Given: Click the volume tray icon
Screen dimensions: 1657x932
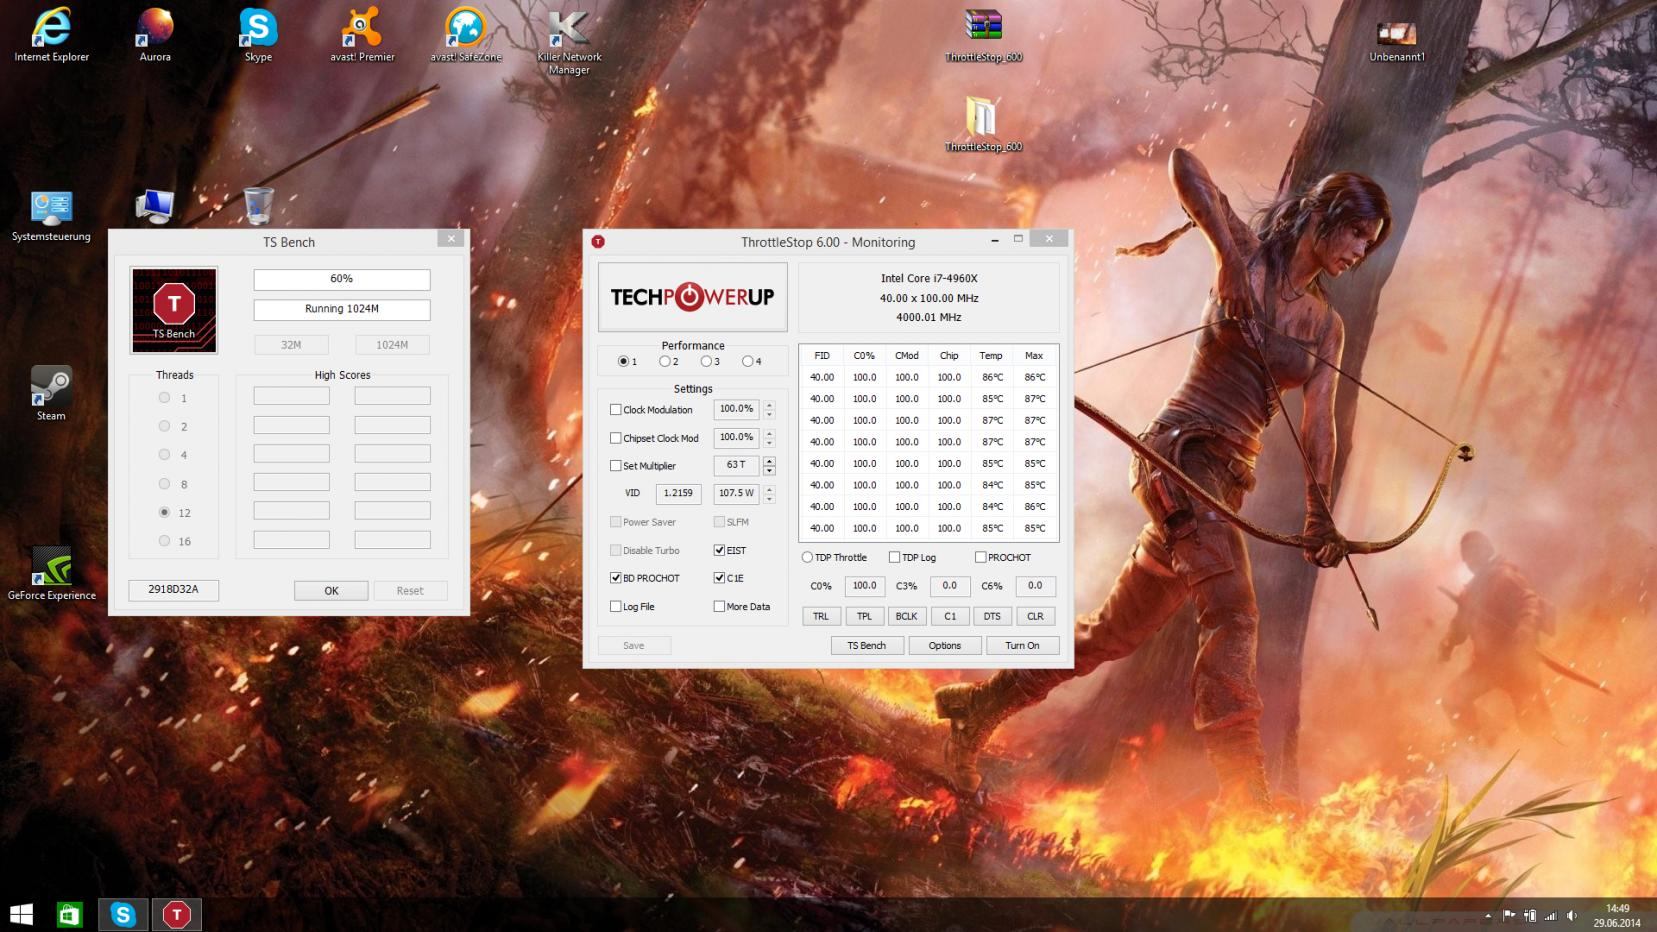Looking at the screenshot, I should (x=1572, y=915).
